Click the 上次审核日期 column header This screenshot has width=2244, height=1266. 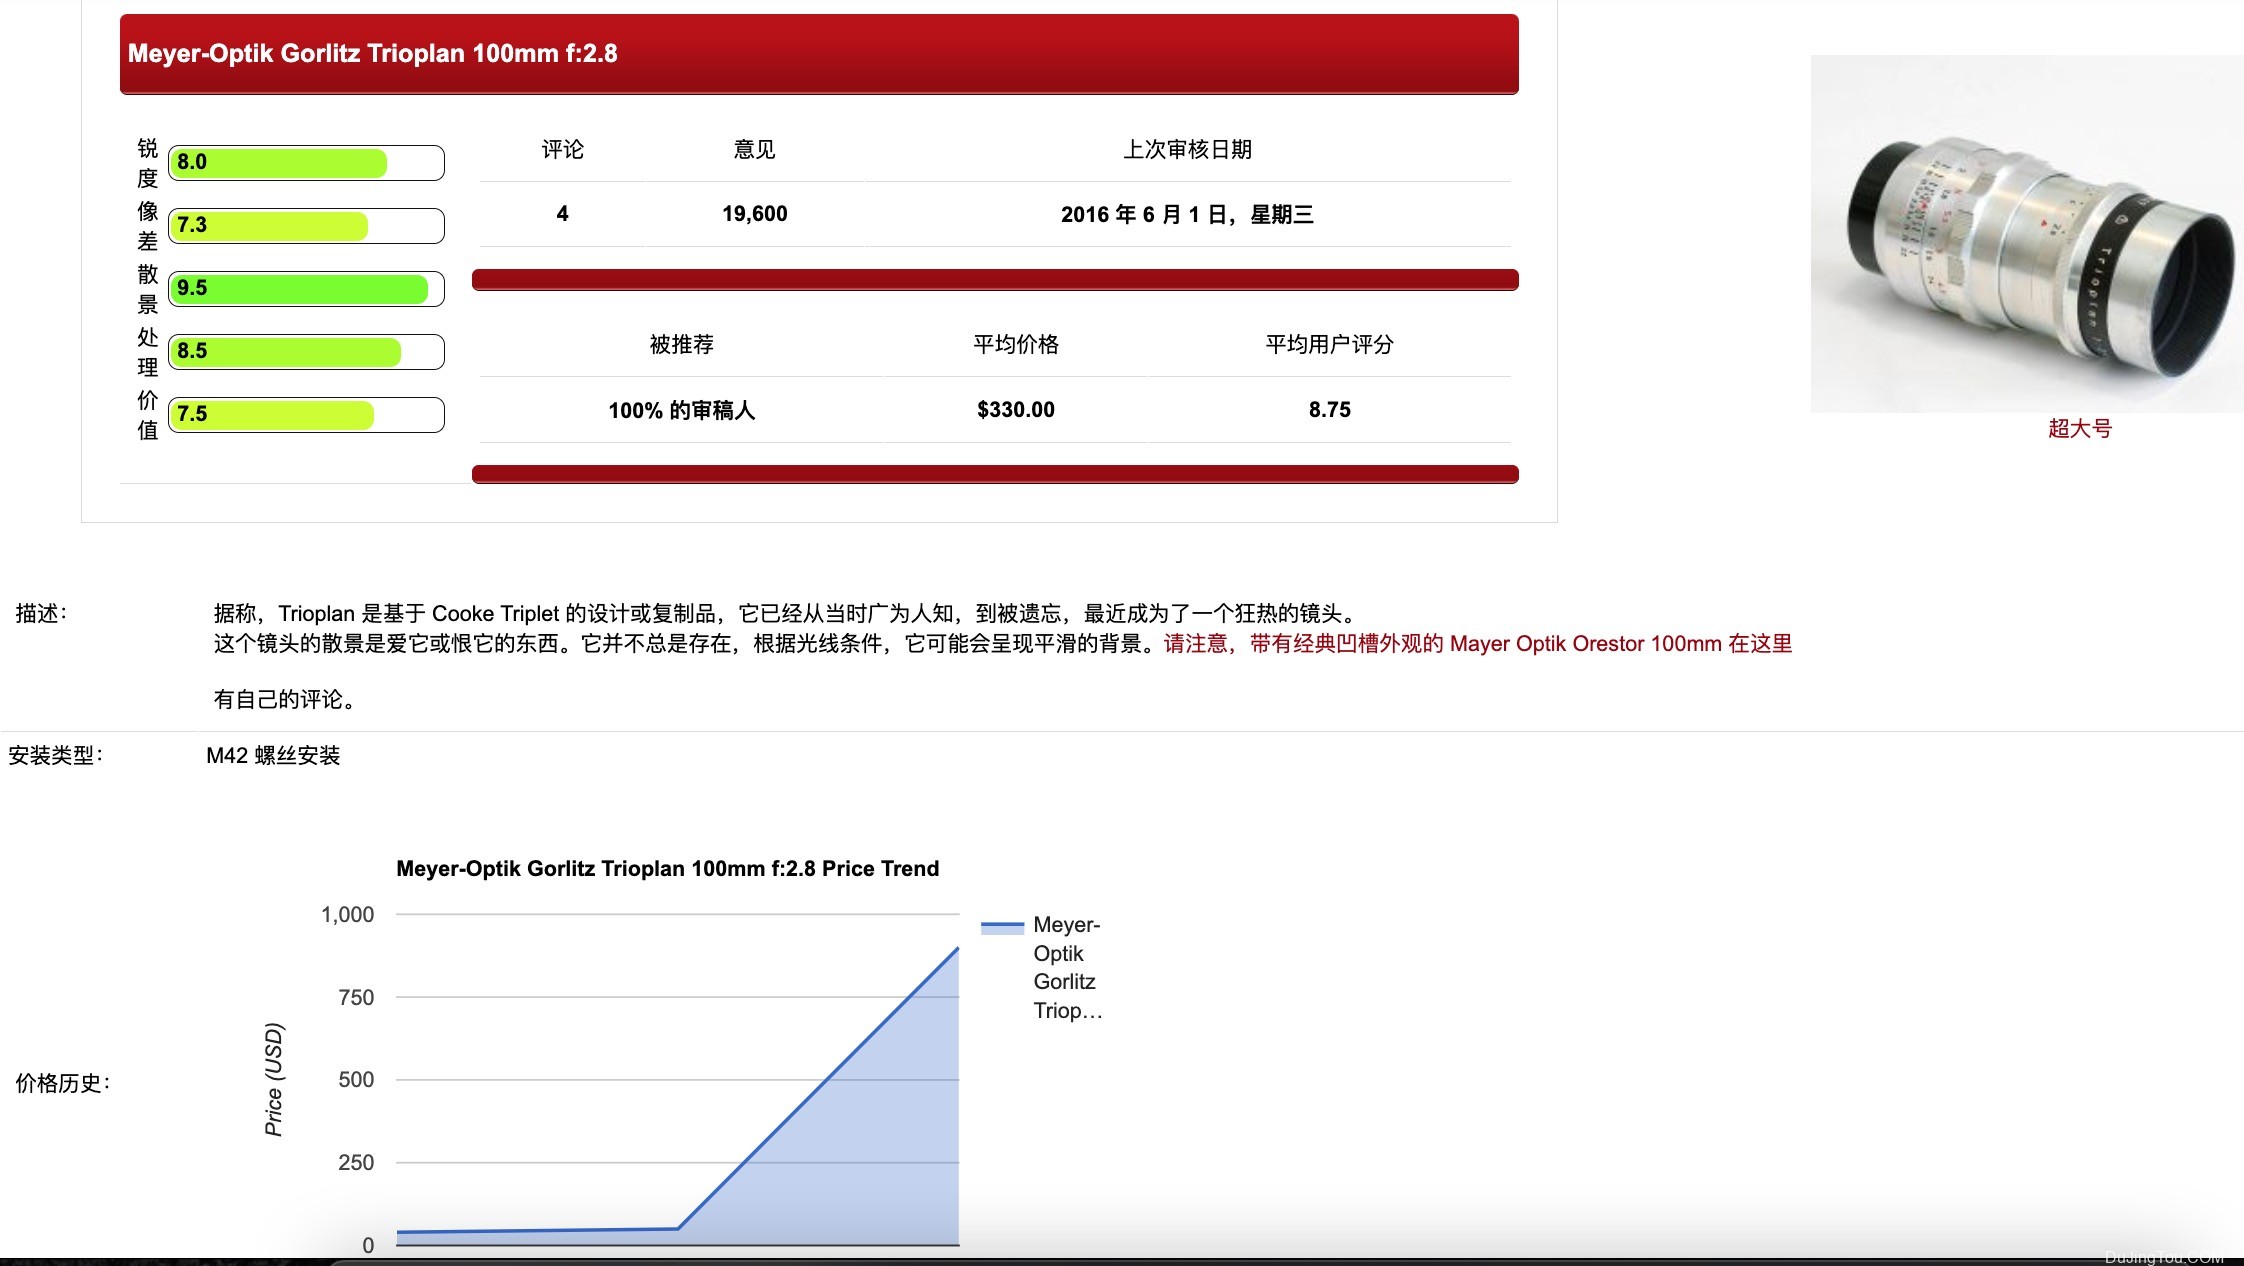(x=1187, y=150)
